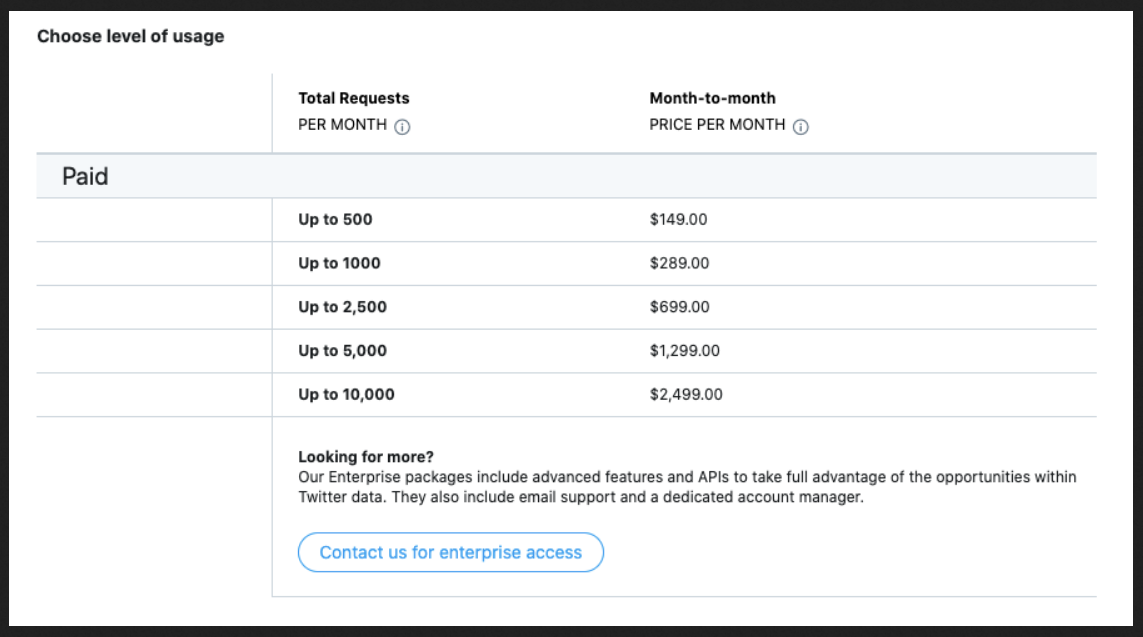Click the $289.00 monthly price

679,263
